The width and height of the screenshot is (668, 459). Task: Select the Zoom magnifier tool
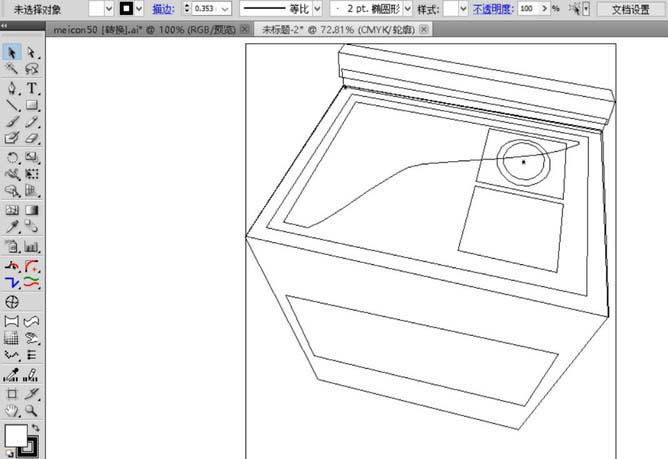point(32,410)
